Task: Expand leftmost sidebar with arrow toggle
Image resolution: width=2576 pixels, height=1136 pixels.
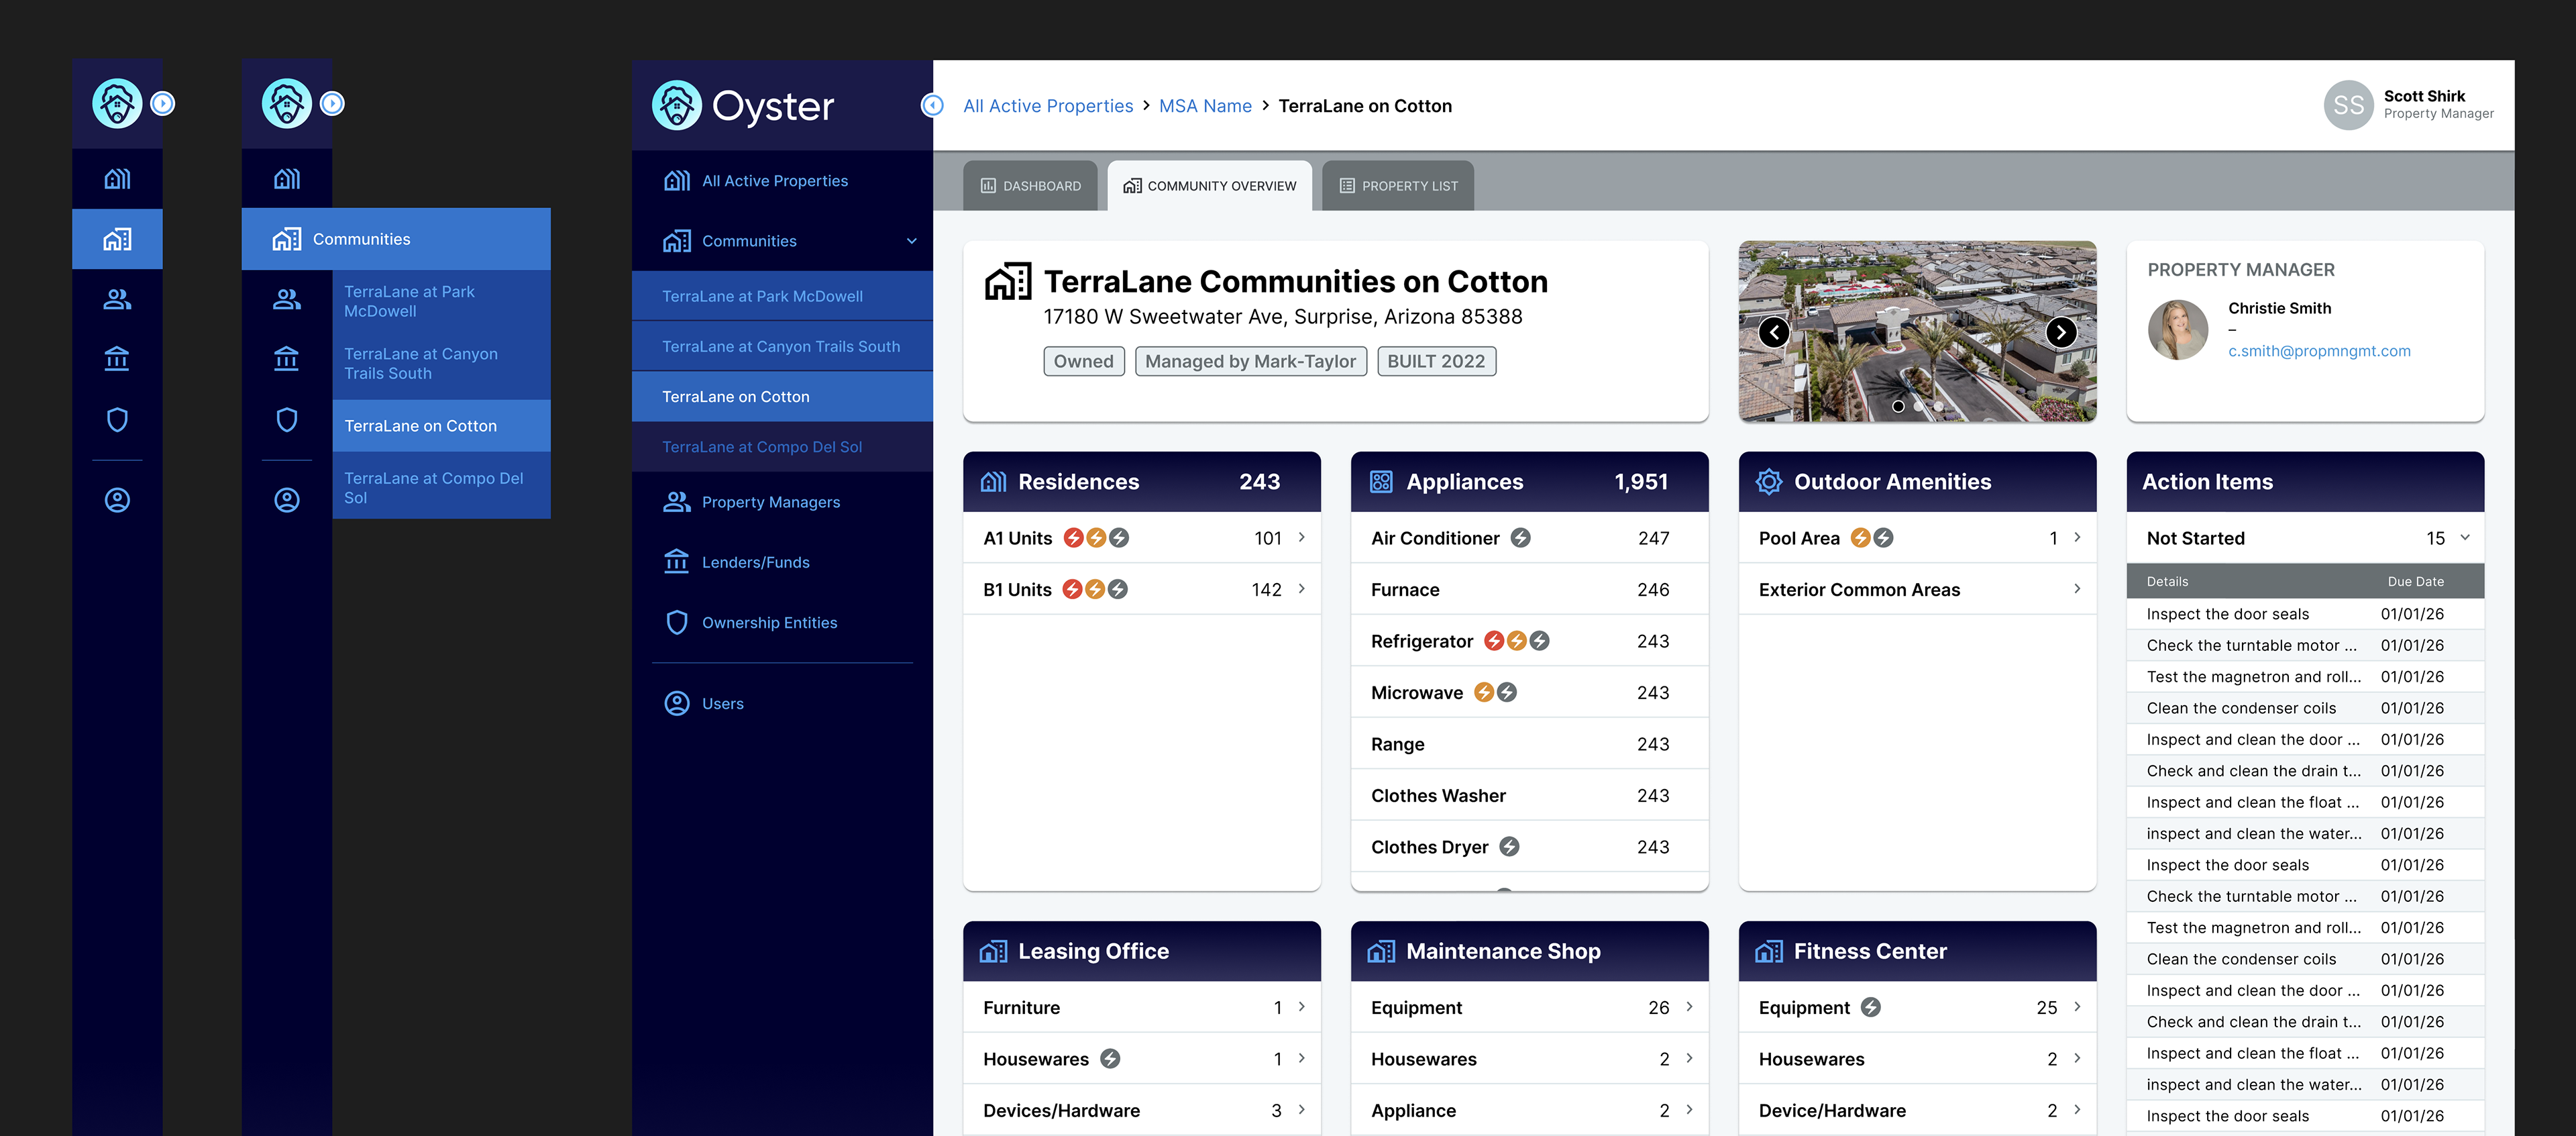Action: (x=163, y=103)
